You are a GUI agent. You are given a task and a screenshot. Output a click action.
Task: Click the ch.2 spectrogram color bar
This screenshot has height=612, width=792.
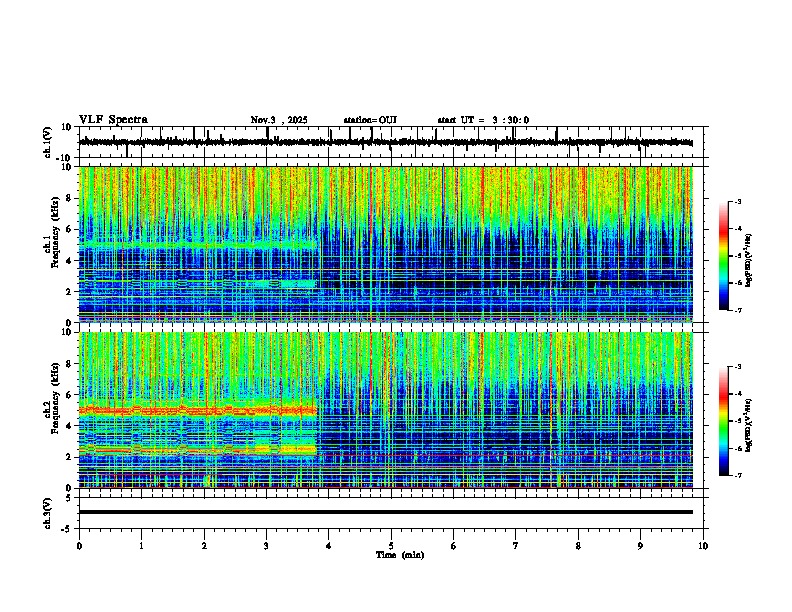click(724, 421)
